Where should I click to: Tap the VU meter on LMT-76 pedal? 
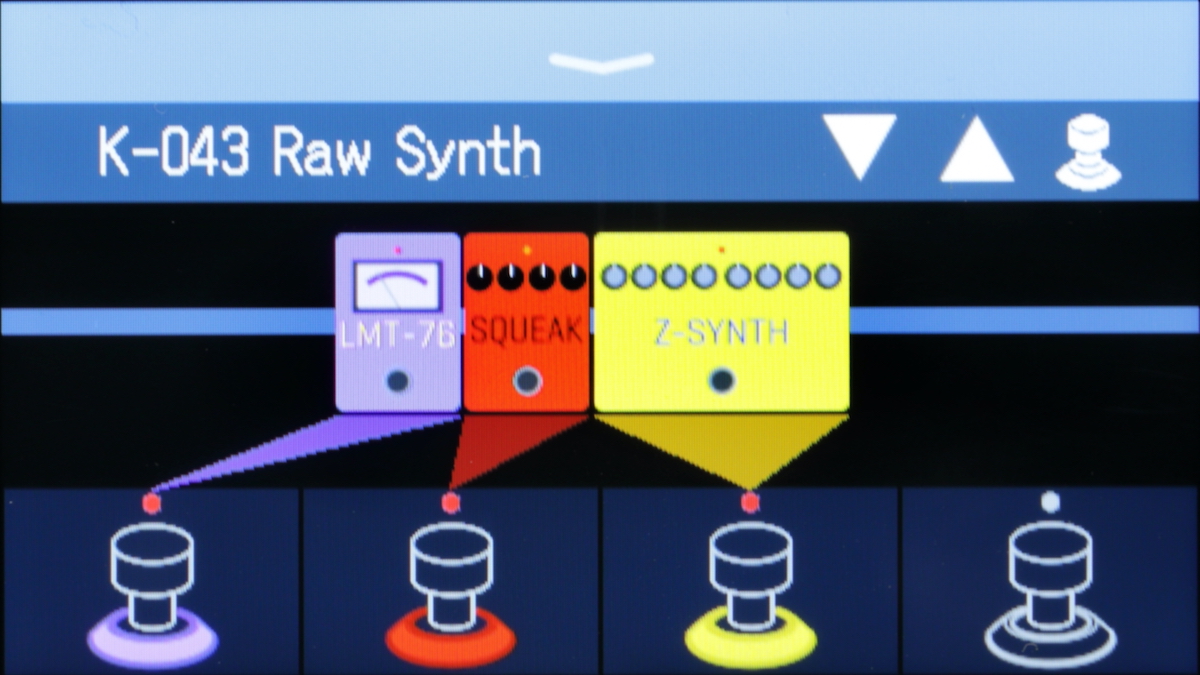[x=398, y=285]
